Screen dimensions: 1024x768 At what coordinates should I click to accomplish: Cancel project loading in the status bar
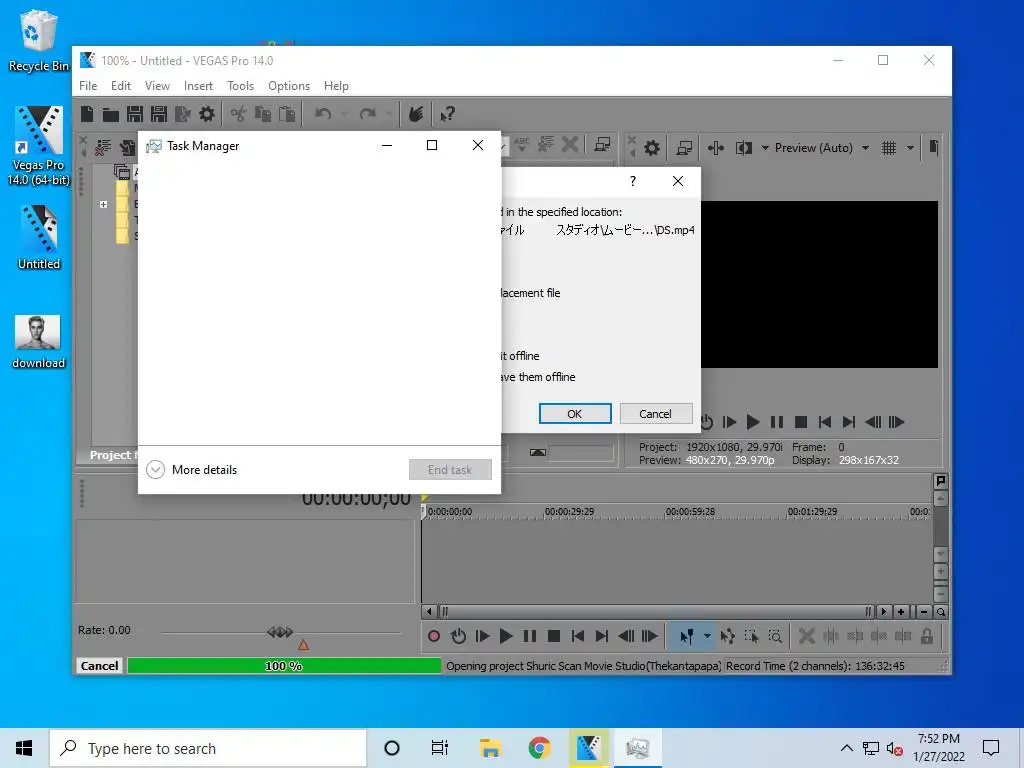coord(99,665)
